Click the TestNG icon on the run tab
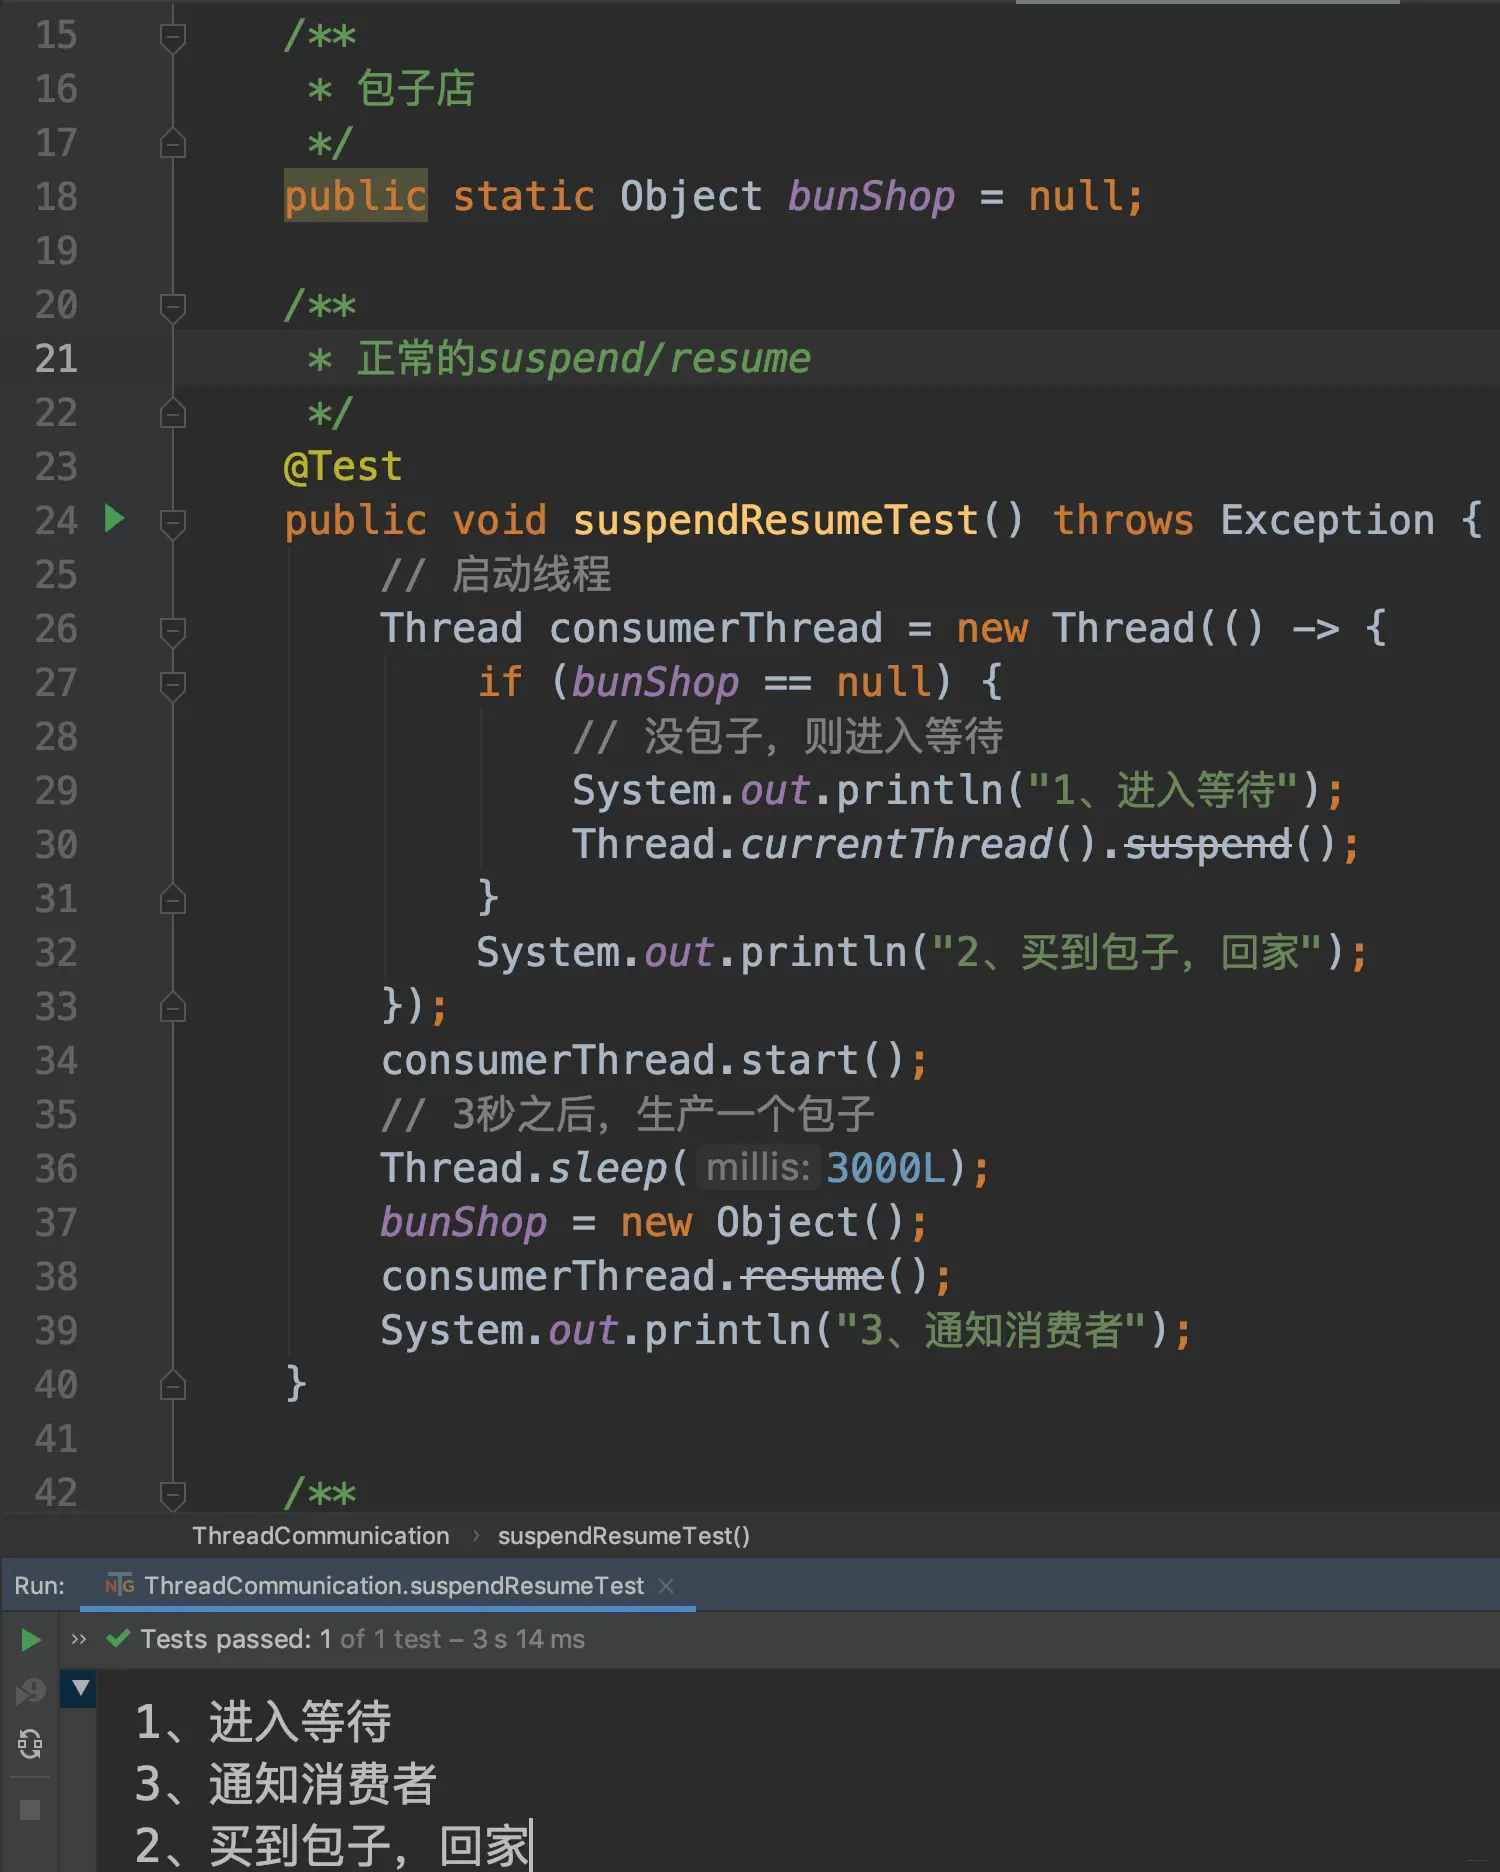 119,1585
